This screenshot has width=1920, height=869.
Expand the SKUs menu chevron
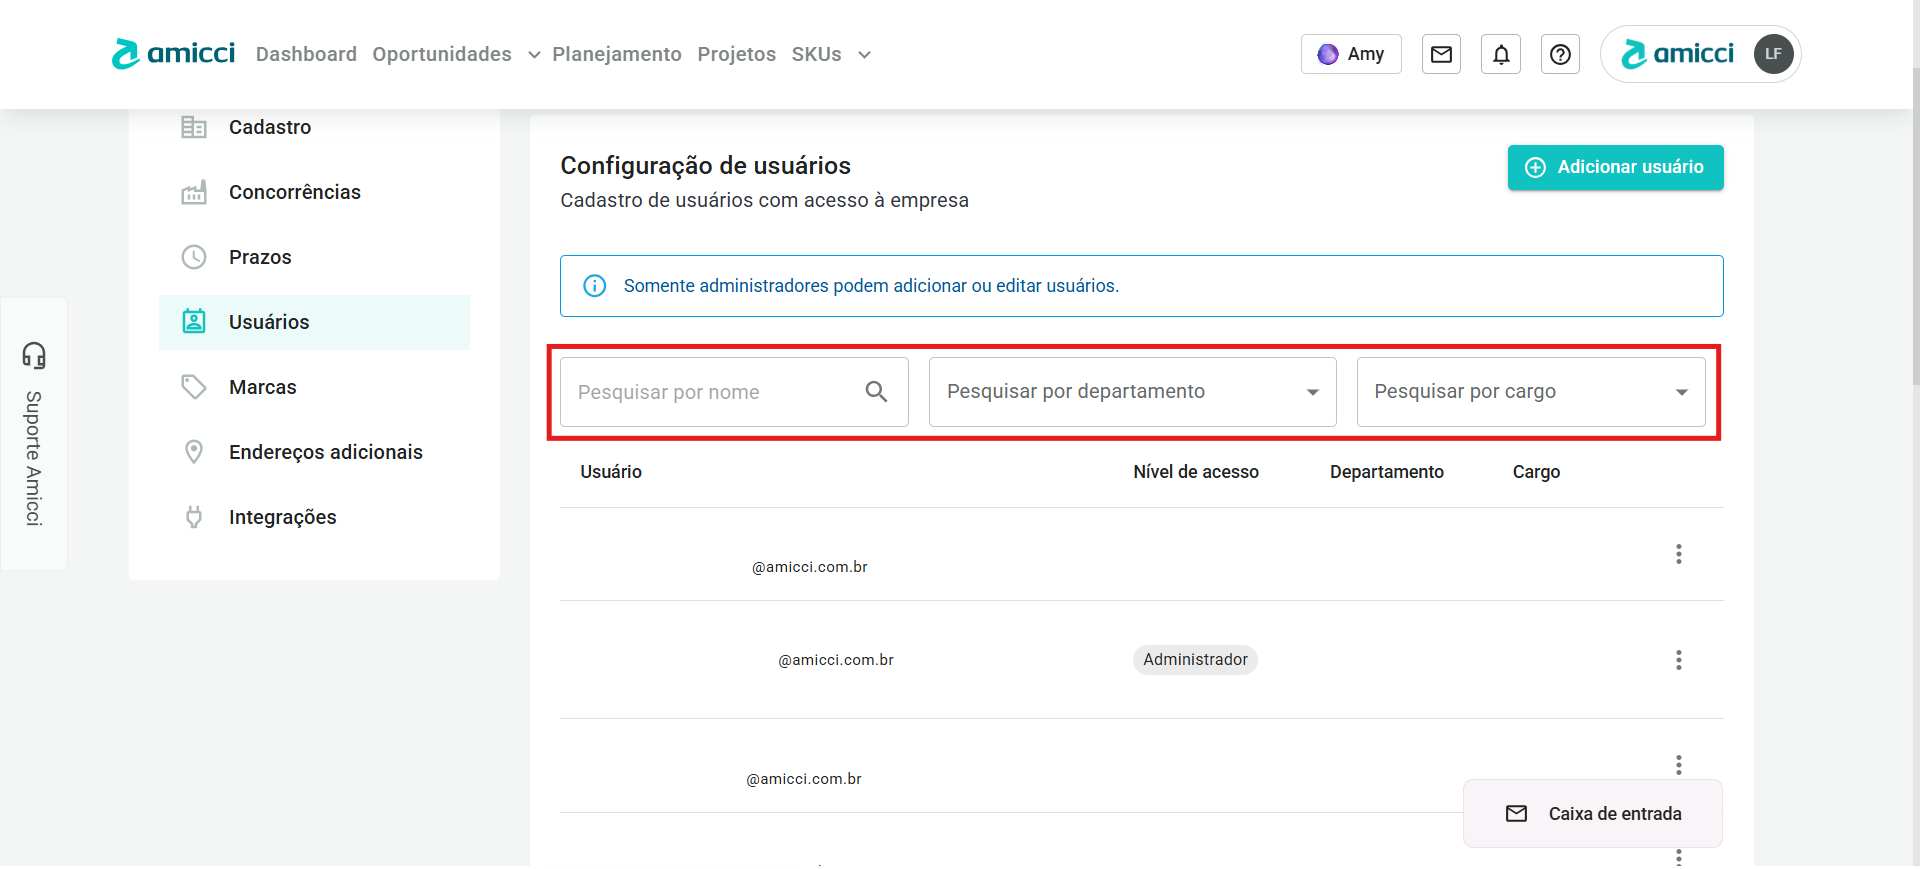(x=864, y=55)
